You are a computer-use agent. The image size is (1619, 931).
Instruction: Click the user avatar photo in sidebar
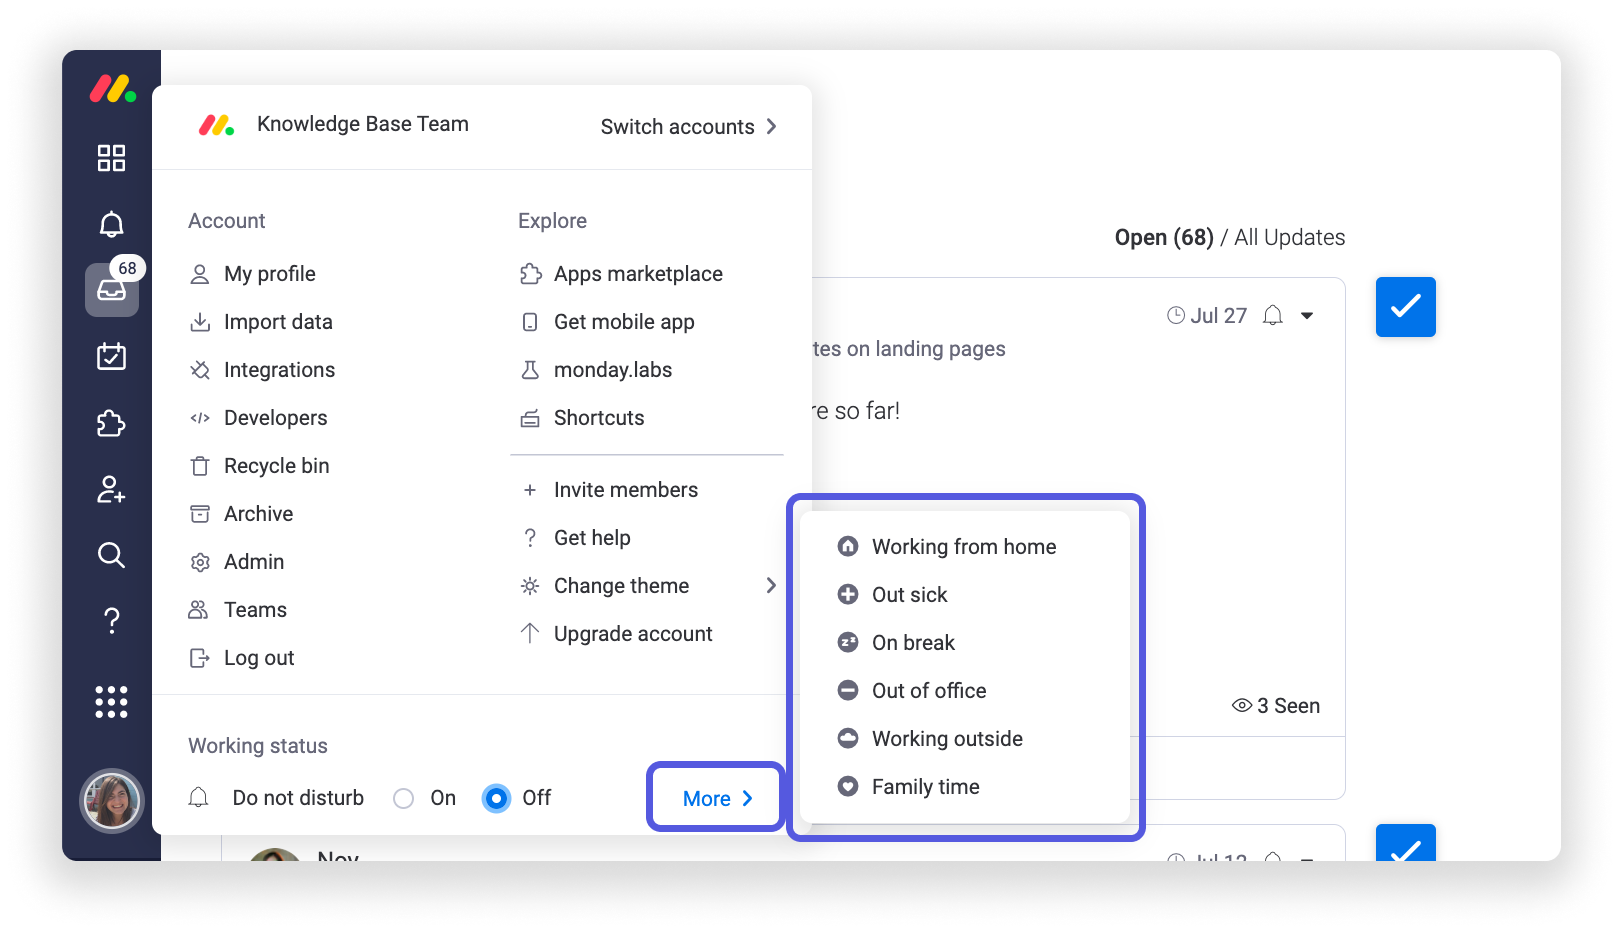pyautogui.click(x=112, y=801)
